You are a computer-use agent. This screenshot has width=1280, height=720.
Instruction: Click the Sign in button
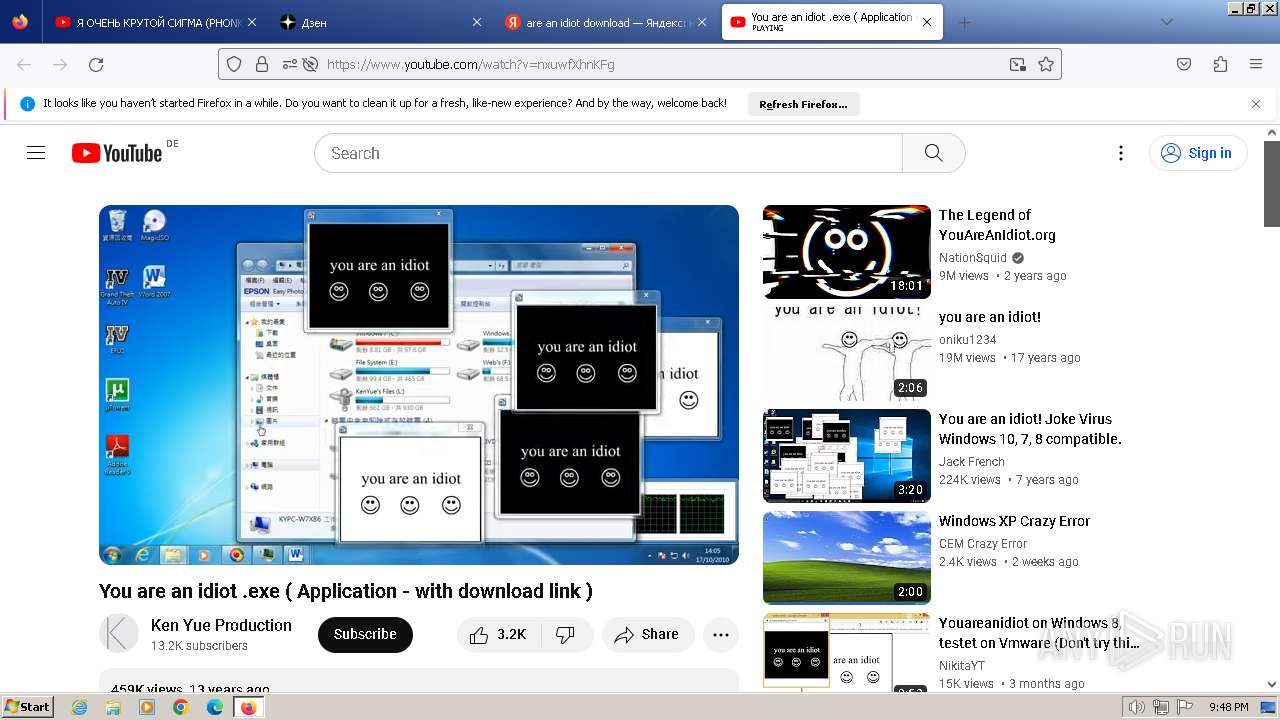click(1198, 153)
